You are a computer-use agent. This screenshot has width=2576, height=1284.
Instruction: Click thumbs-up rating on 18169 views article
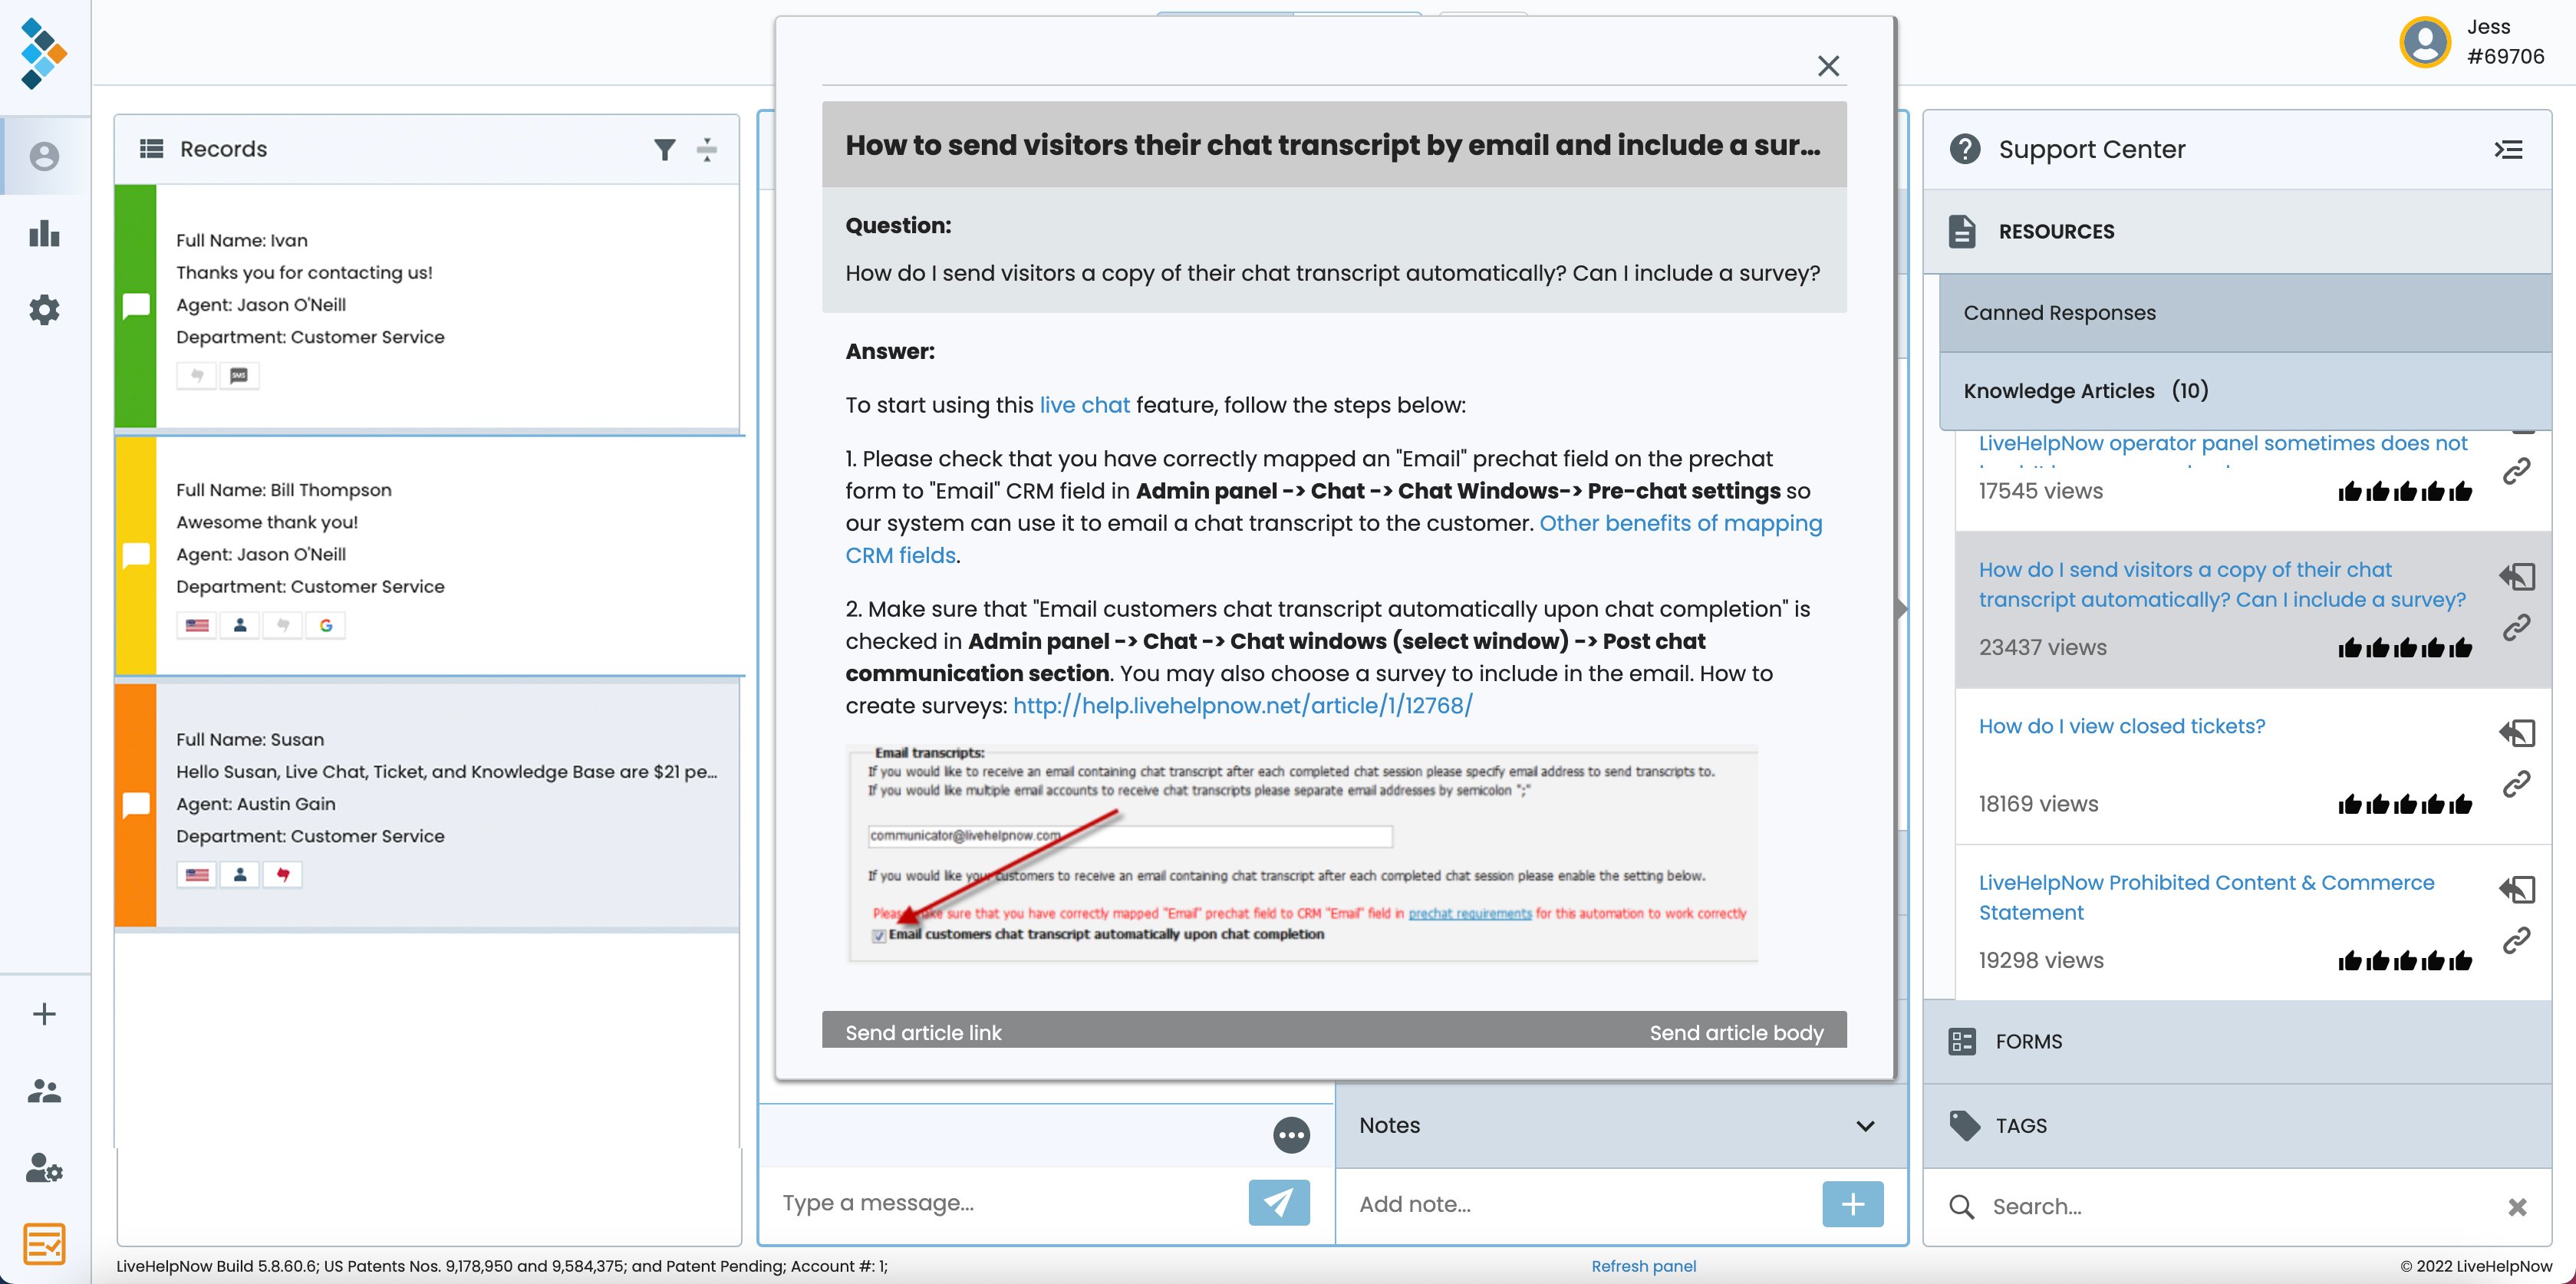point(2404,805)
